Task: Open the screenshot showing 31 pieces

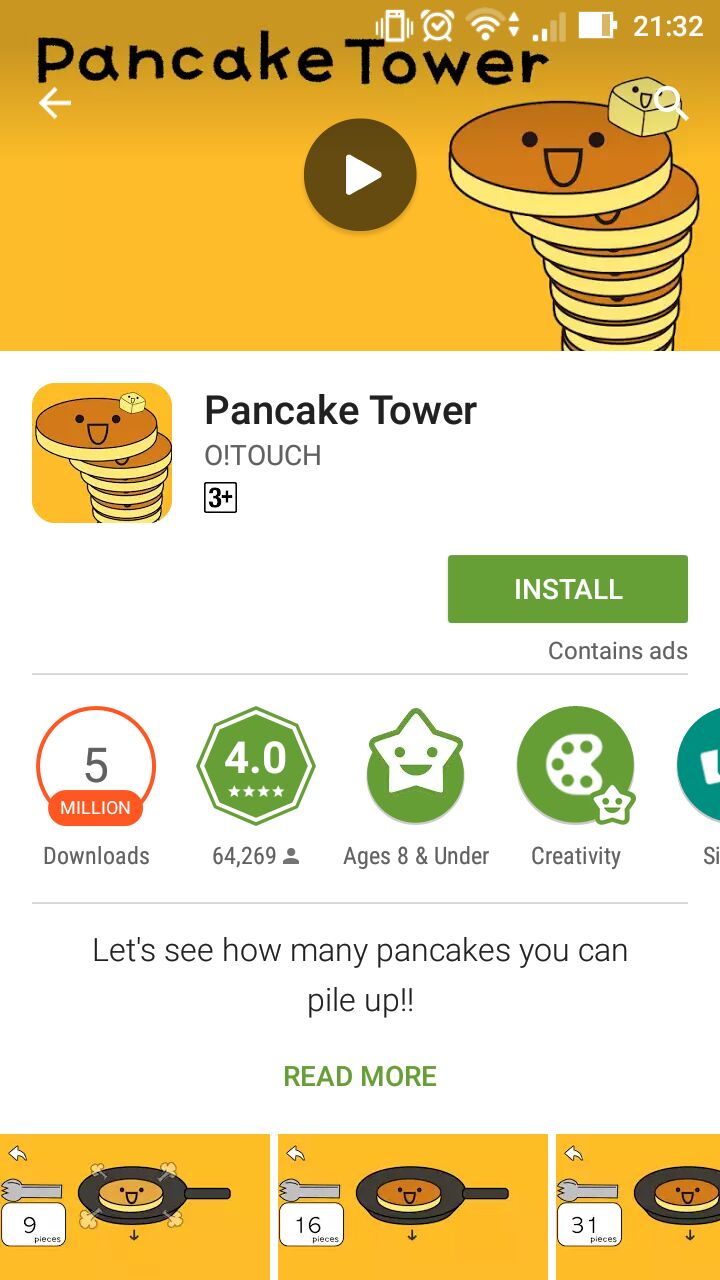Action: (x=638, y=1207)
